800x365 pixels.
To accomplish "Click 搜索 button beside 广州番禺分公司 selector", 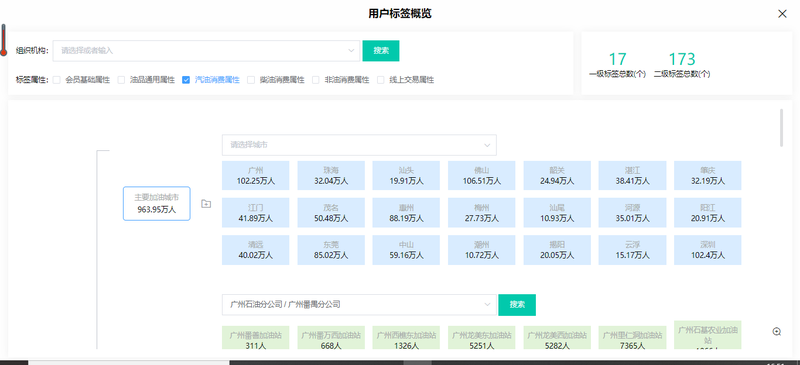I will pyautogui.click(x=517, y=305).
